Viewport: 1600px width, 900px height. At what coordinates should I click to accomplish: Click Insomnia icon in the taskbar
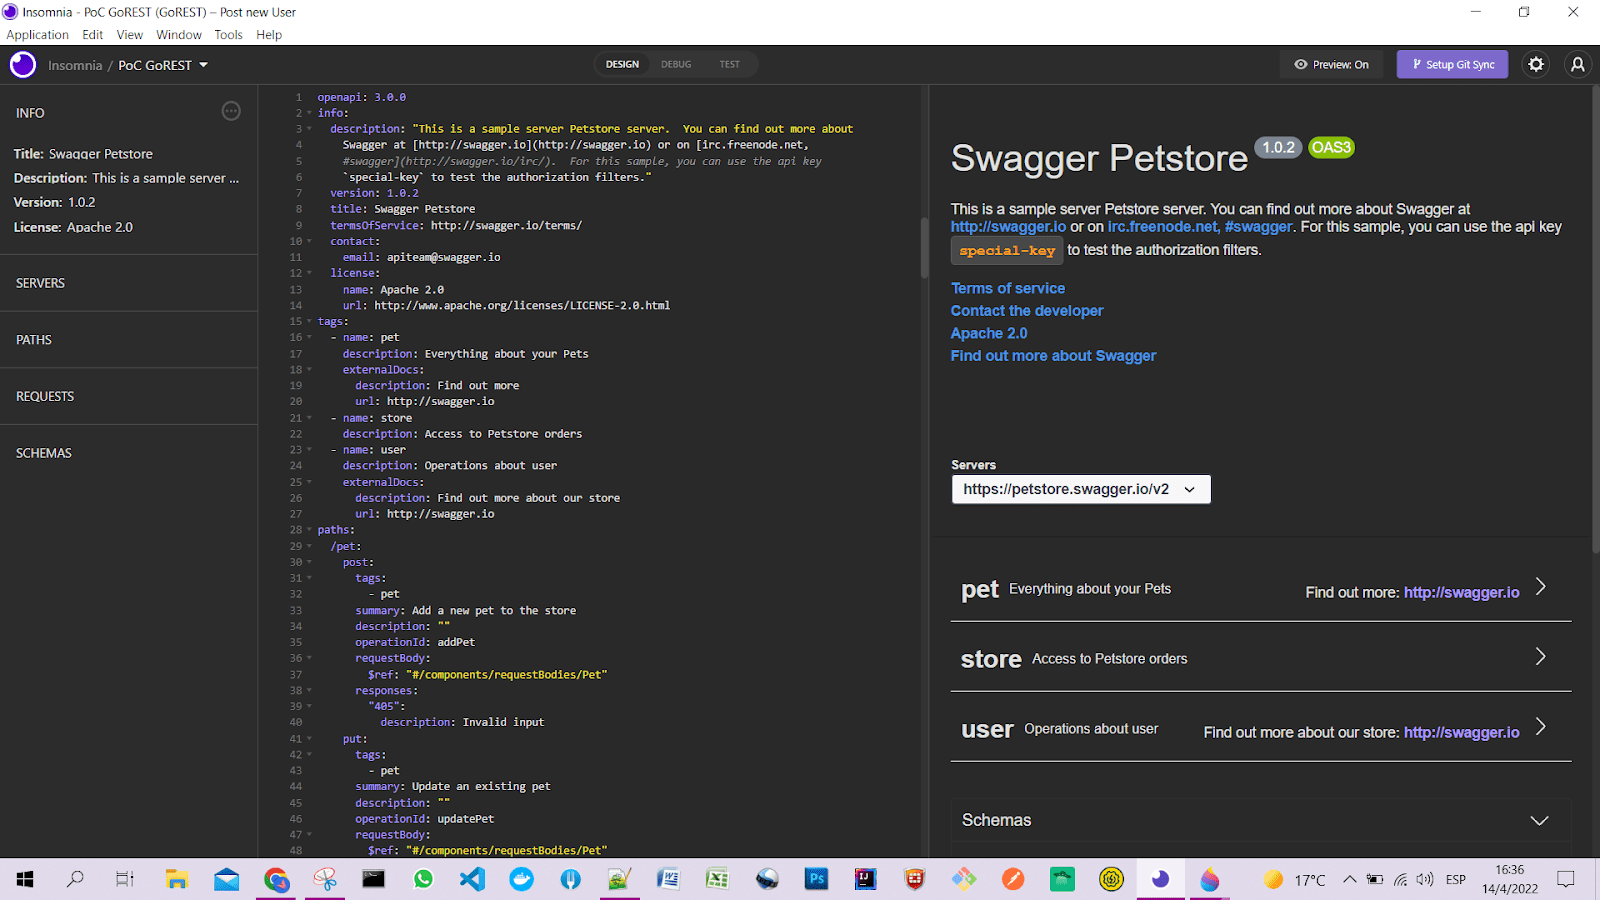(1160, 879)
